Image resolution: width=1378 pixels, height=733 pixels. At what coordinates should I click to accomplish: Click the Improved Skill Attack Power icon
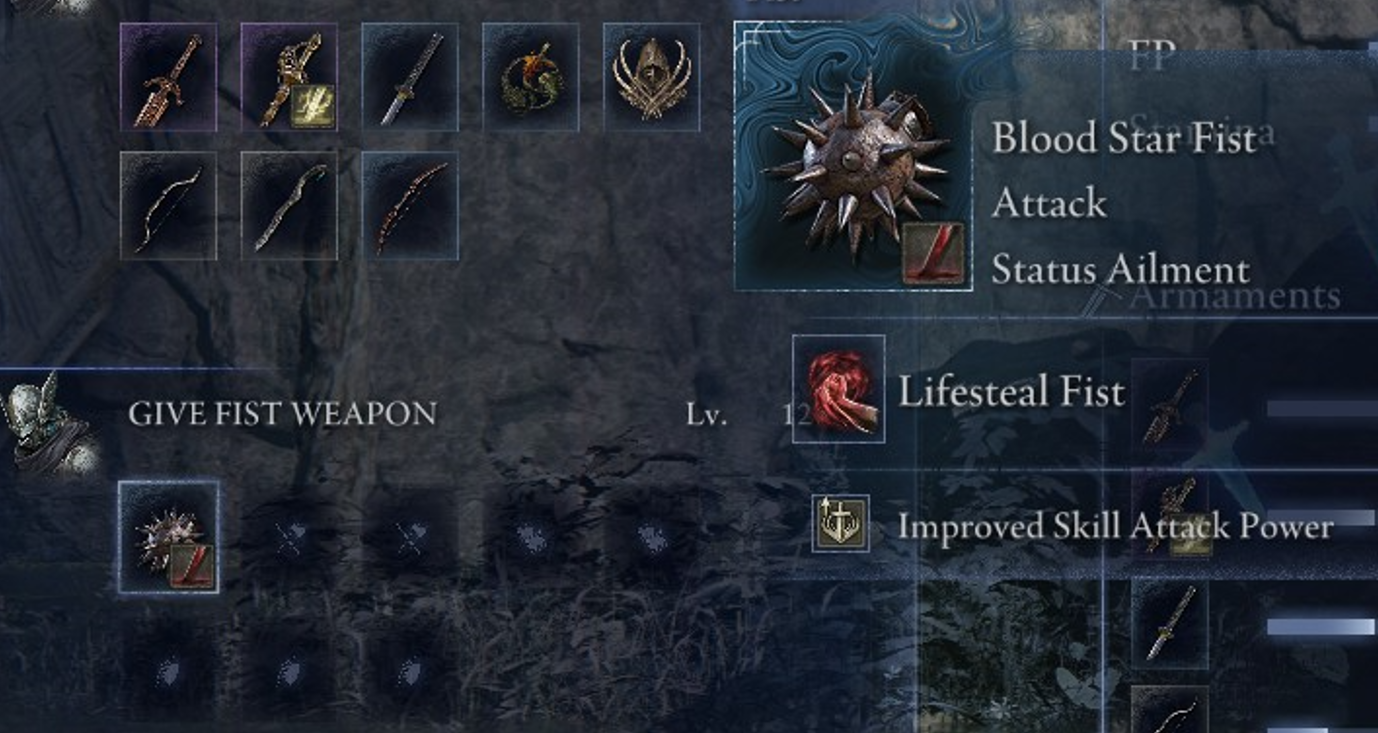click(x=840, y=523)
